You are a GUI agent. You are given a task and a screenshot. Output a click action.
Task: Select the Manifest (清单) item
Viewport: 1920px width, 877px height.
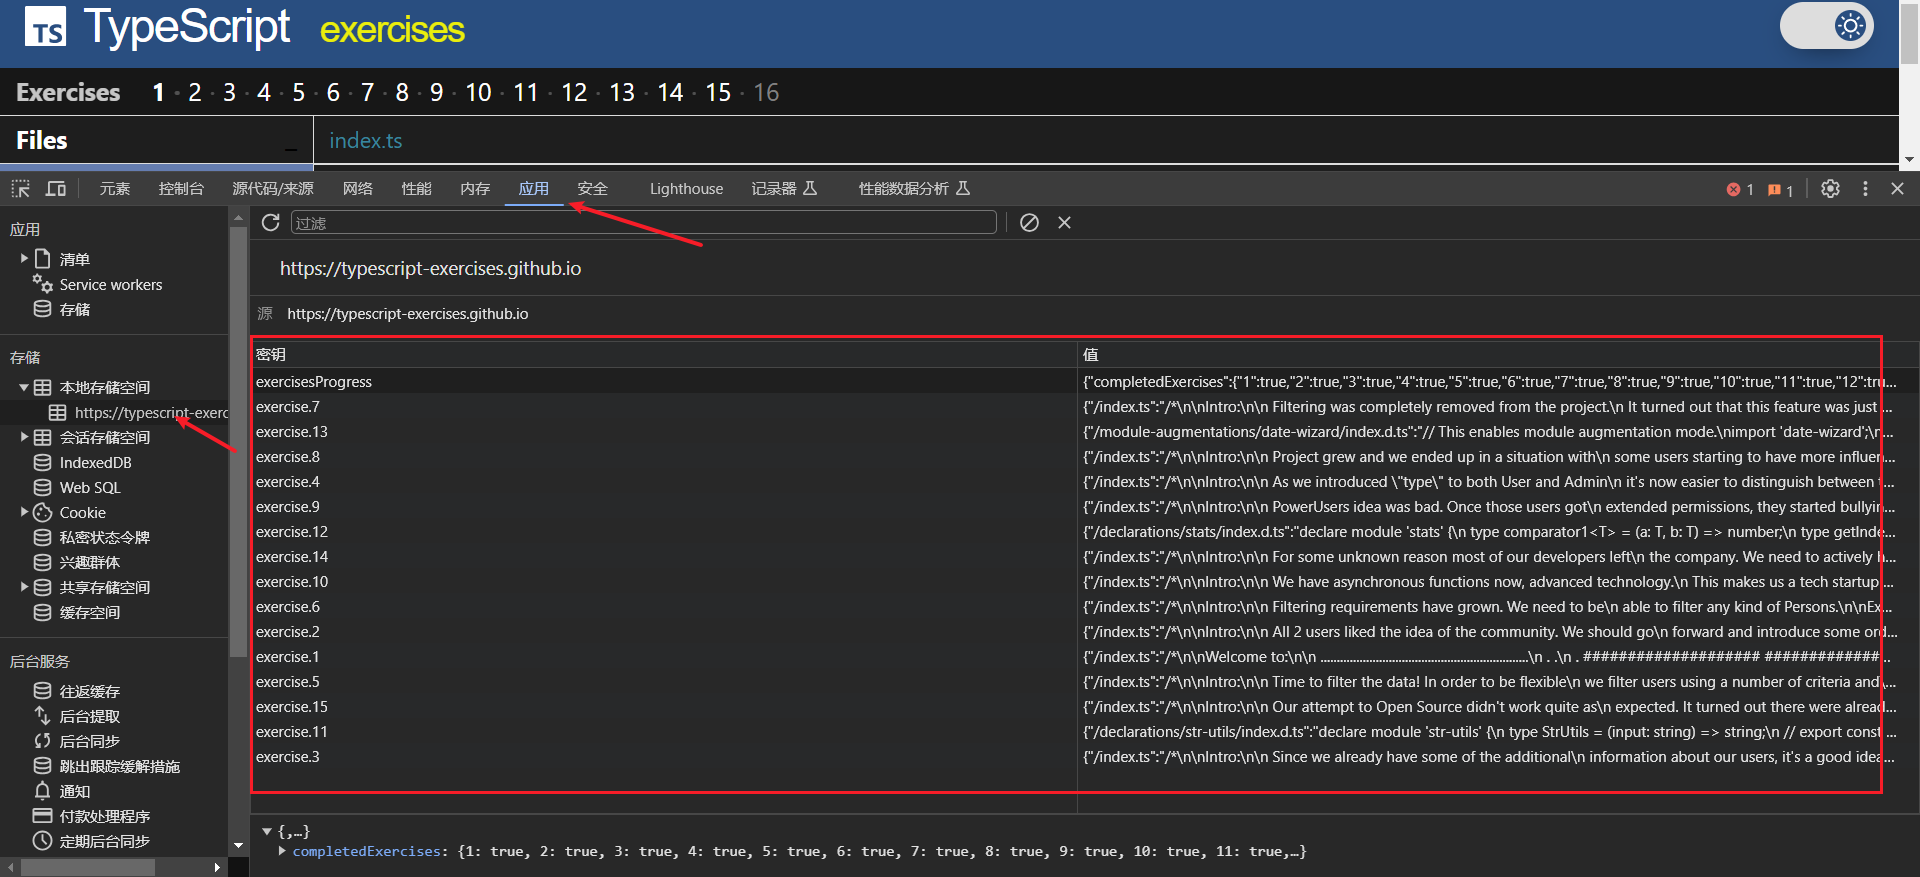click(x=74, y=259)
